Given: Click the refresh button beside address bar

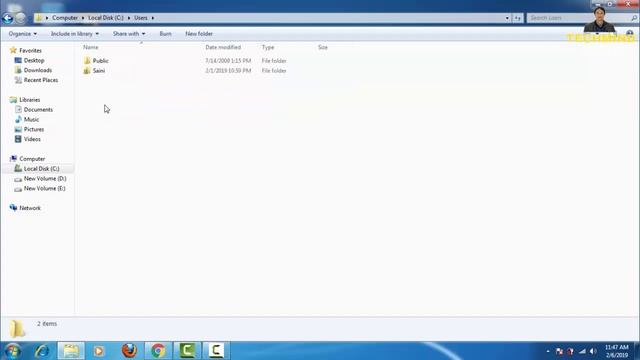Looking at the screenshot, I should (x=518, y=18).
